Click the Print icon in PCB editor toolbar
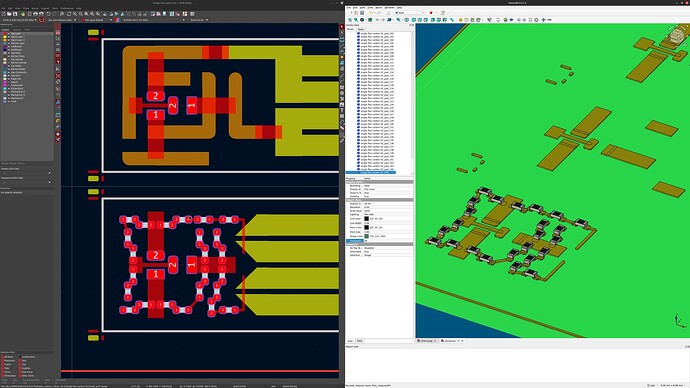The height and width of the screenshot is (388, 690). tap(35, 14)
